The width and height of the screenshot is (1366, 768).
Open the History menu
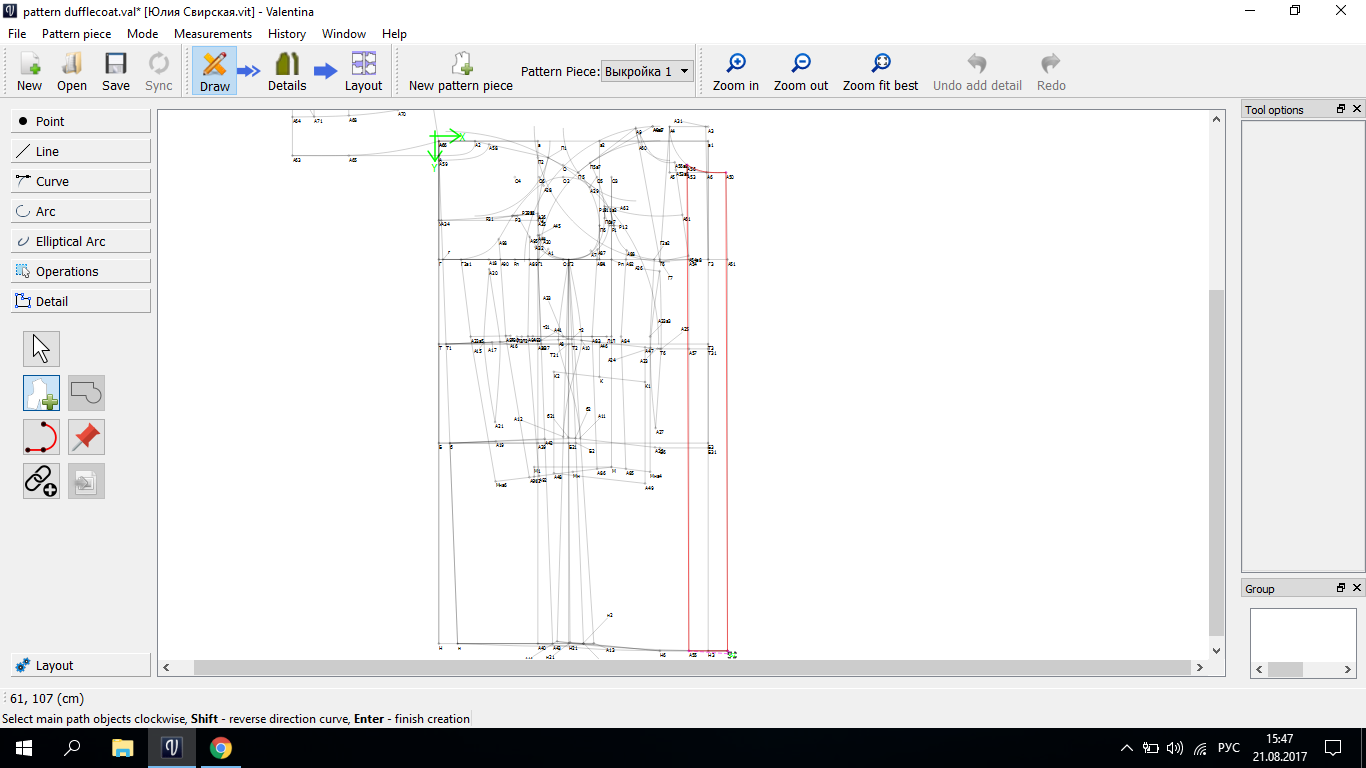pos(287,33)
